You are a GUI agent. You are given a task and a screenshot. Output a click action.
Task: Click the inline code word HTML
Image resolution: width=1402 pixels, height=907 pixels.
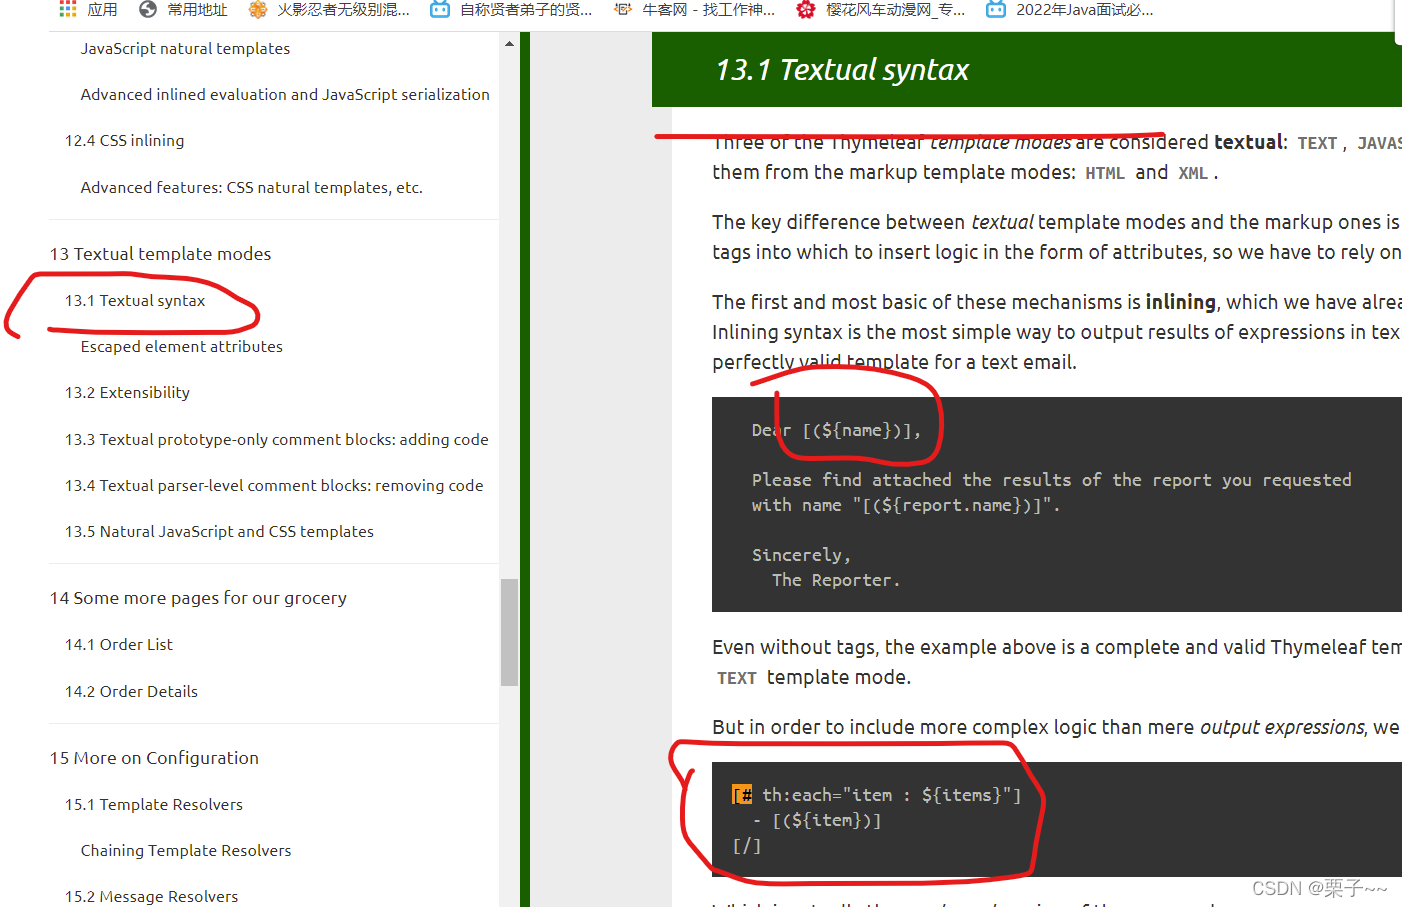[x=1105, y=173]
